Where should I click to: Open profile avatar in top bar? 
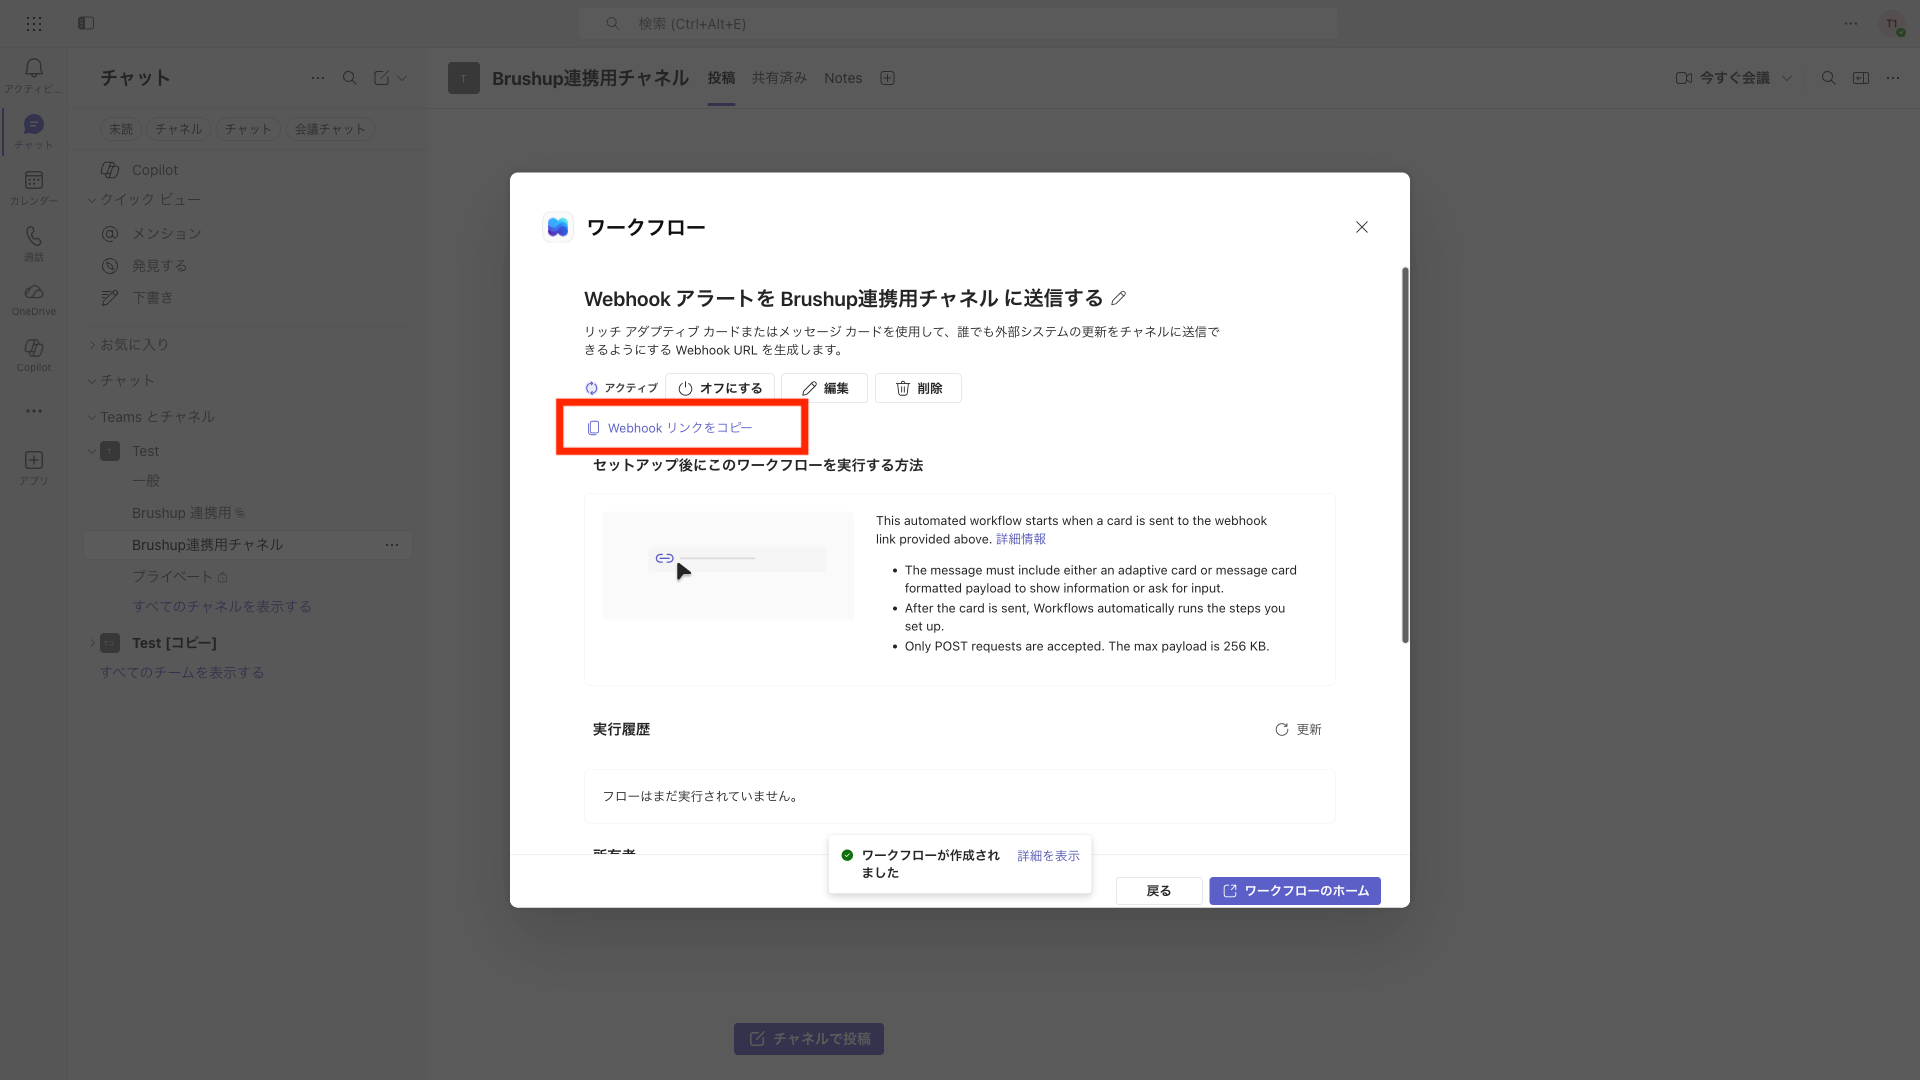pos(1892,24)
